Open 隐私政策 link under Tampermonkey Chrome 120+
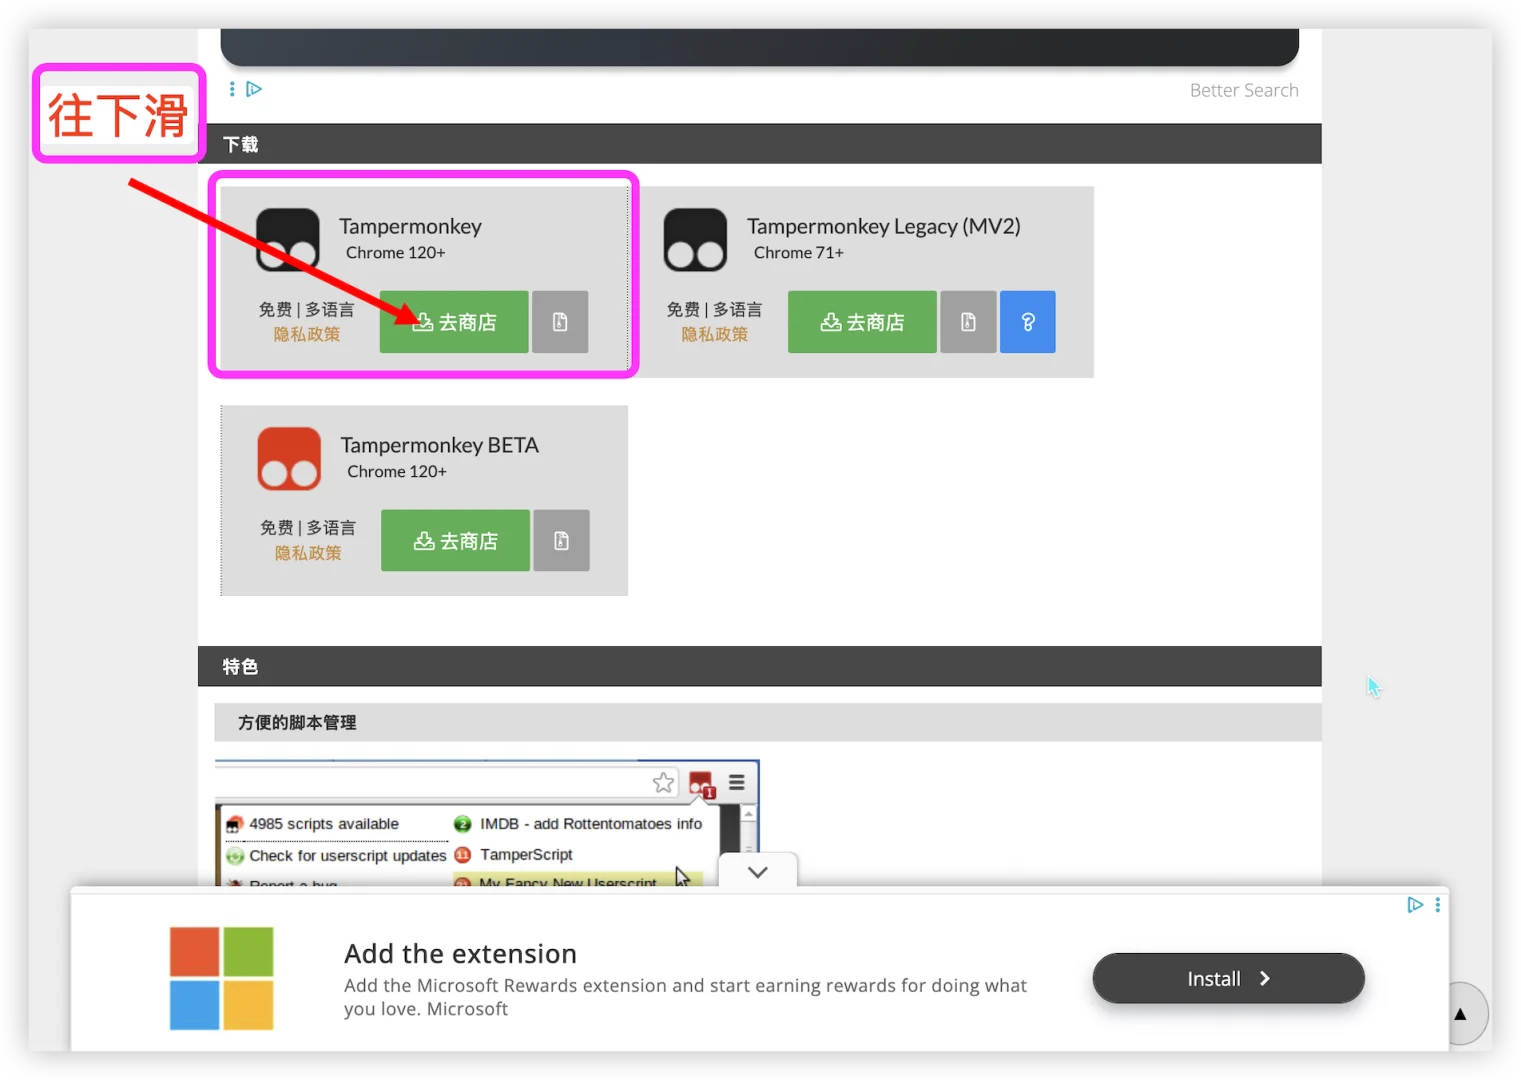 click(307, 334)
